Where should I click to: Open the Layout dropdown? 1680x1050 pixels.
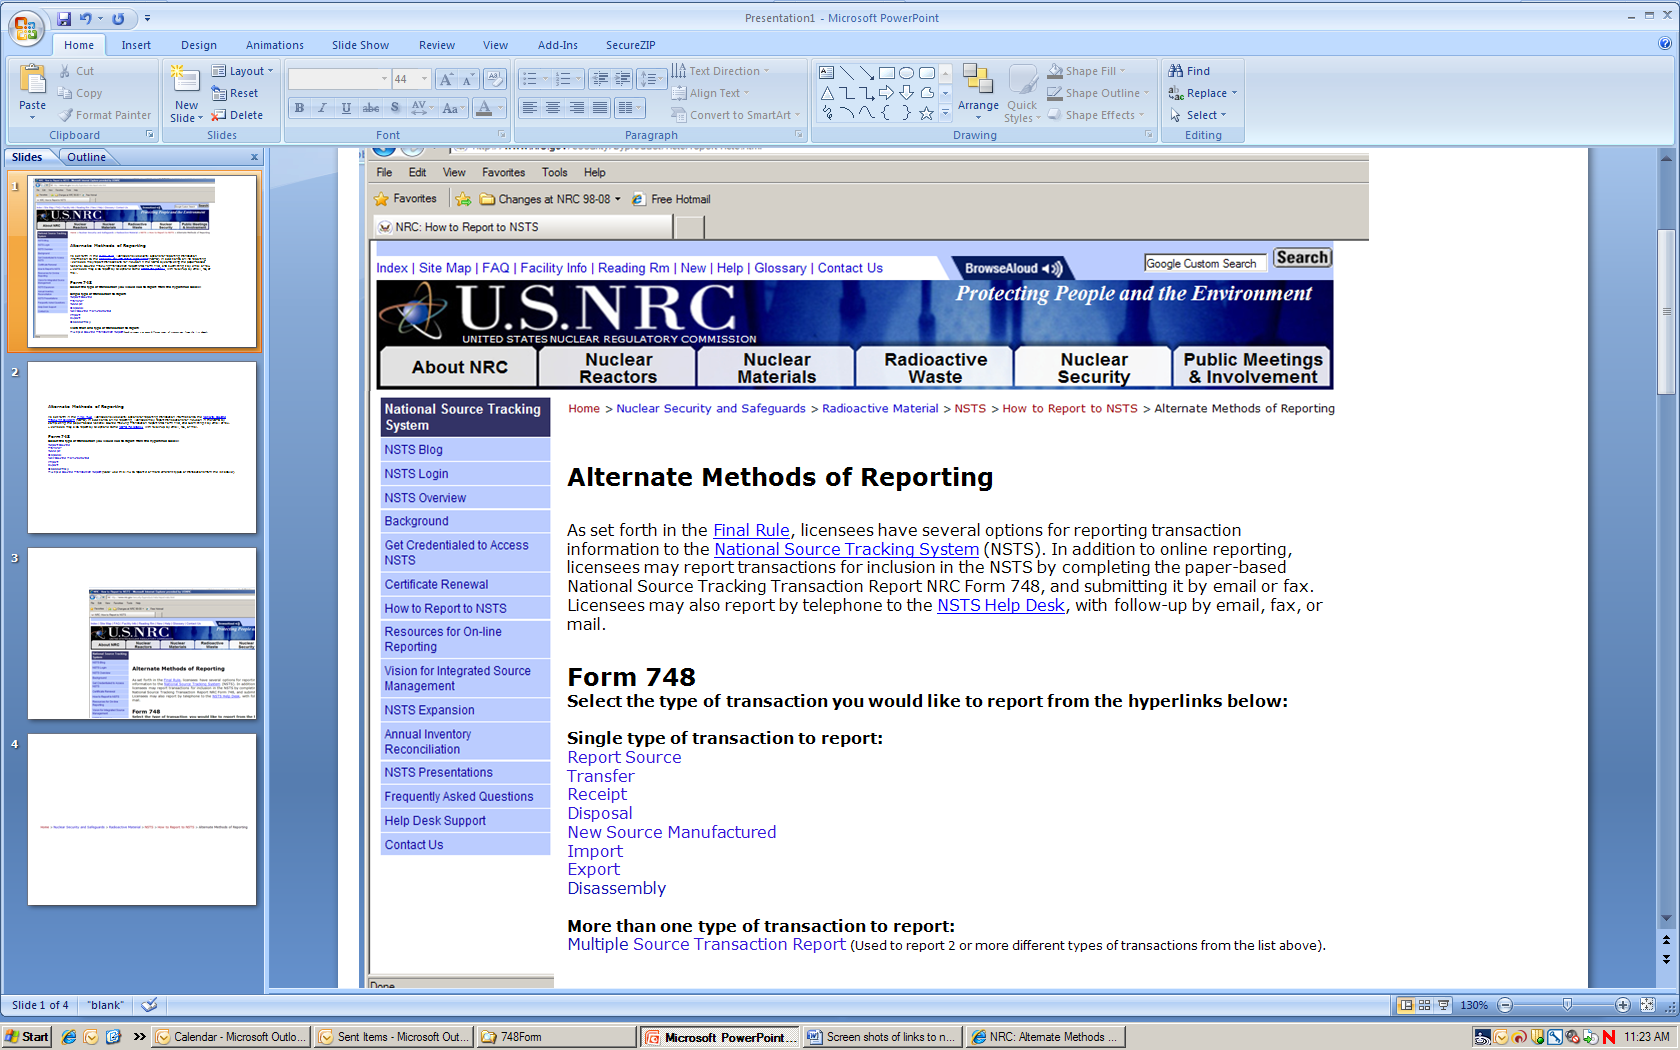[243, 71]
